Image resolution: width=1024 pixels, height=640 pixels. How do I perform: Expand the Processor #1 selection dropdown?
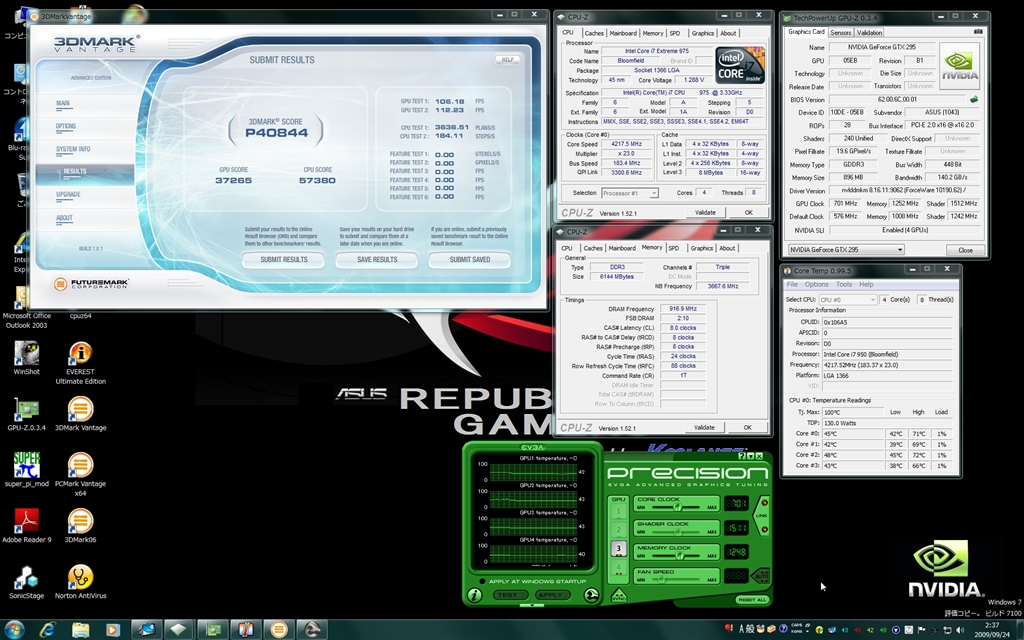coord(629,193)
